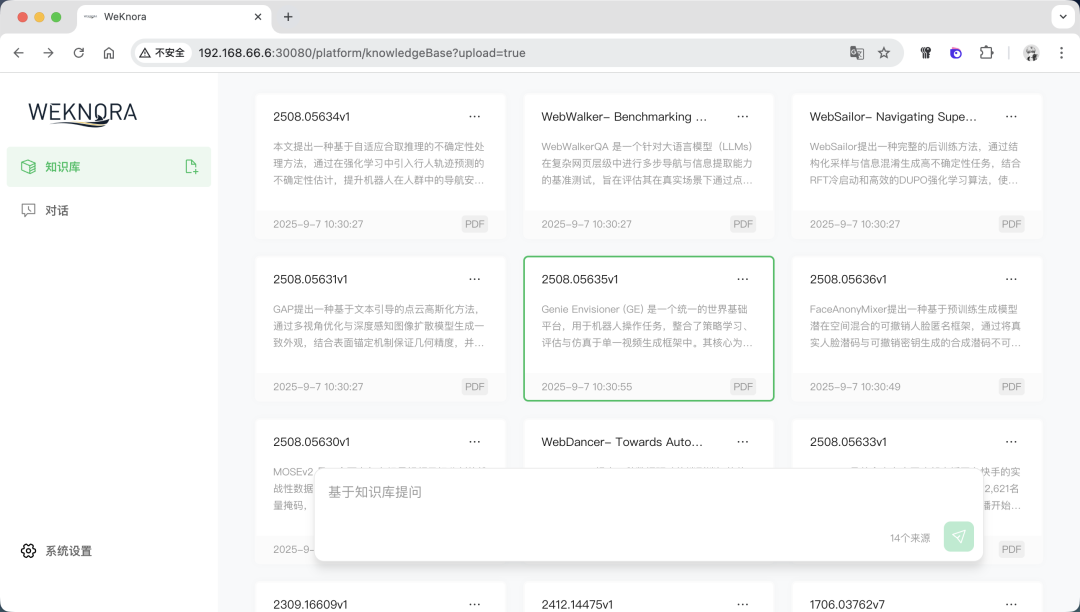Click the WeKnora logo
The height and width of the screenshot is (612, 1080).
(x=82, y=113)
